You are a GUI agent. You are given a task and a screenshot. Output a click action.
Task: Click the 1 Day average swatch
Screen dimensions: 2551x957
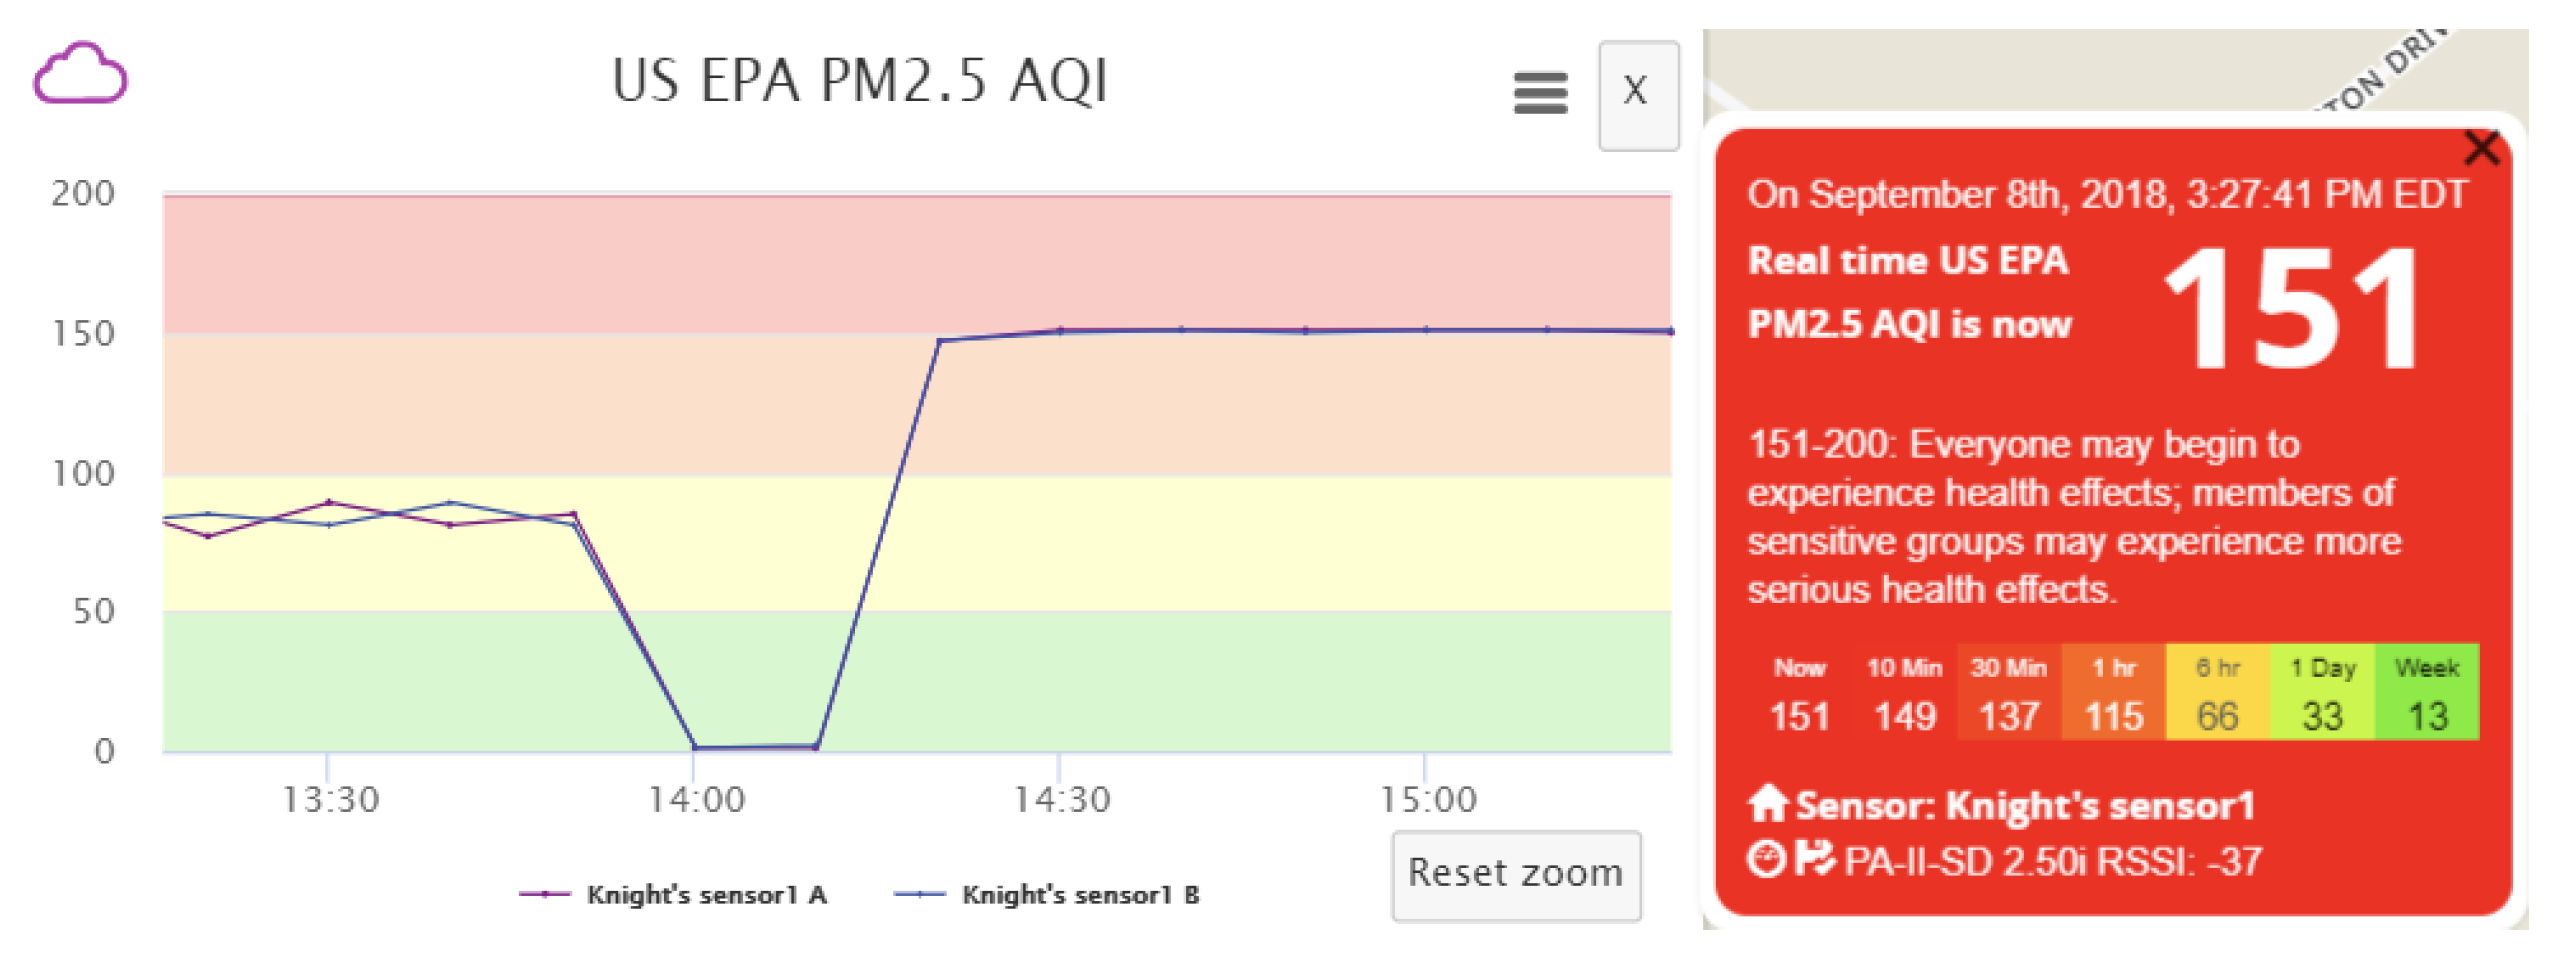coord(2322,693)
